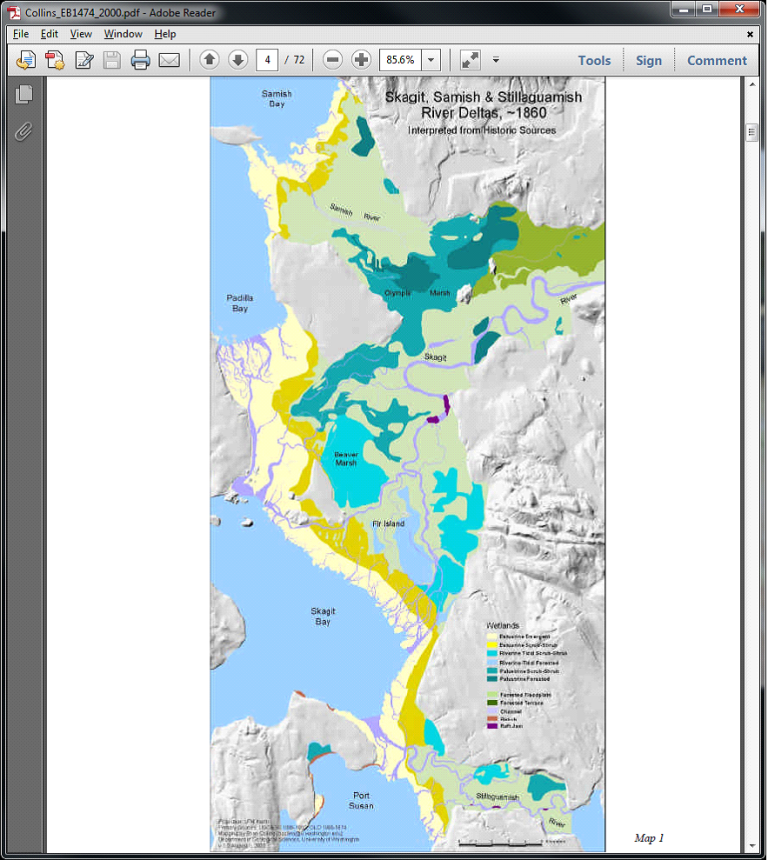Zoom out with the minus button
Viewport: 768px width, 860px height.
click(333, 60)
